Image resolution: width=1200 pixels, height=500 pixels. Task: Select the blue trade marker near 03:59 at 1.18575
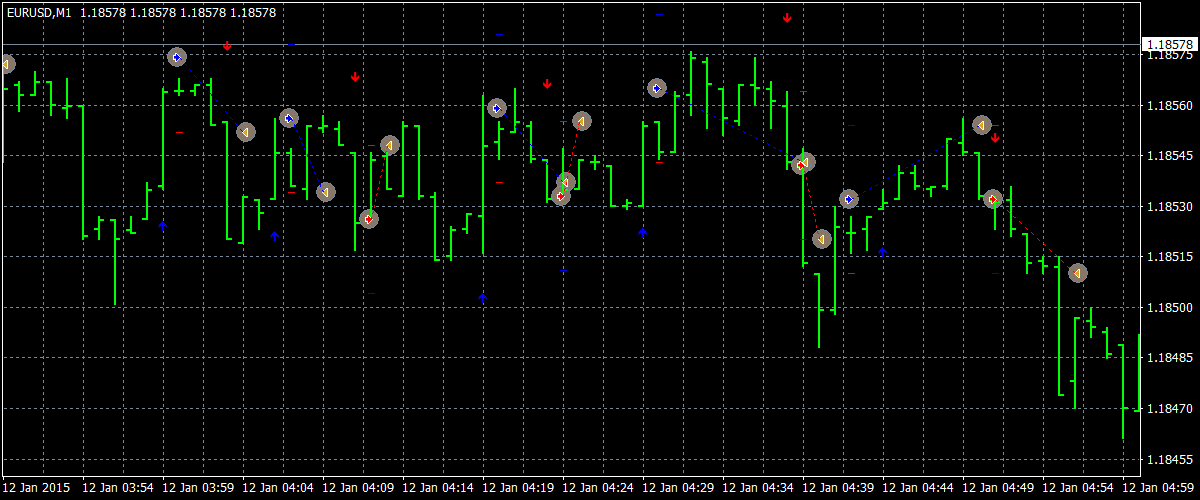click(177, 58)
